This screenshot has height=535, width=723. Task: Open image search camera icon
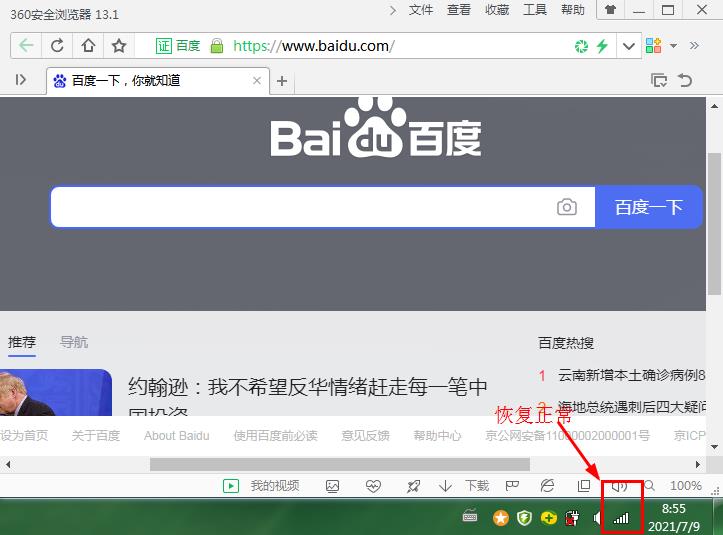click(567, 207)
